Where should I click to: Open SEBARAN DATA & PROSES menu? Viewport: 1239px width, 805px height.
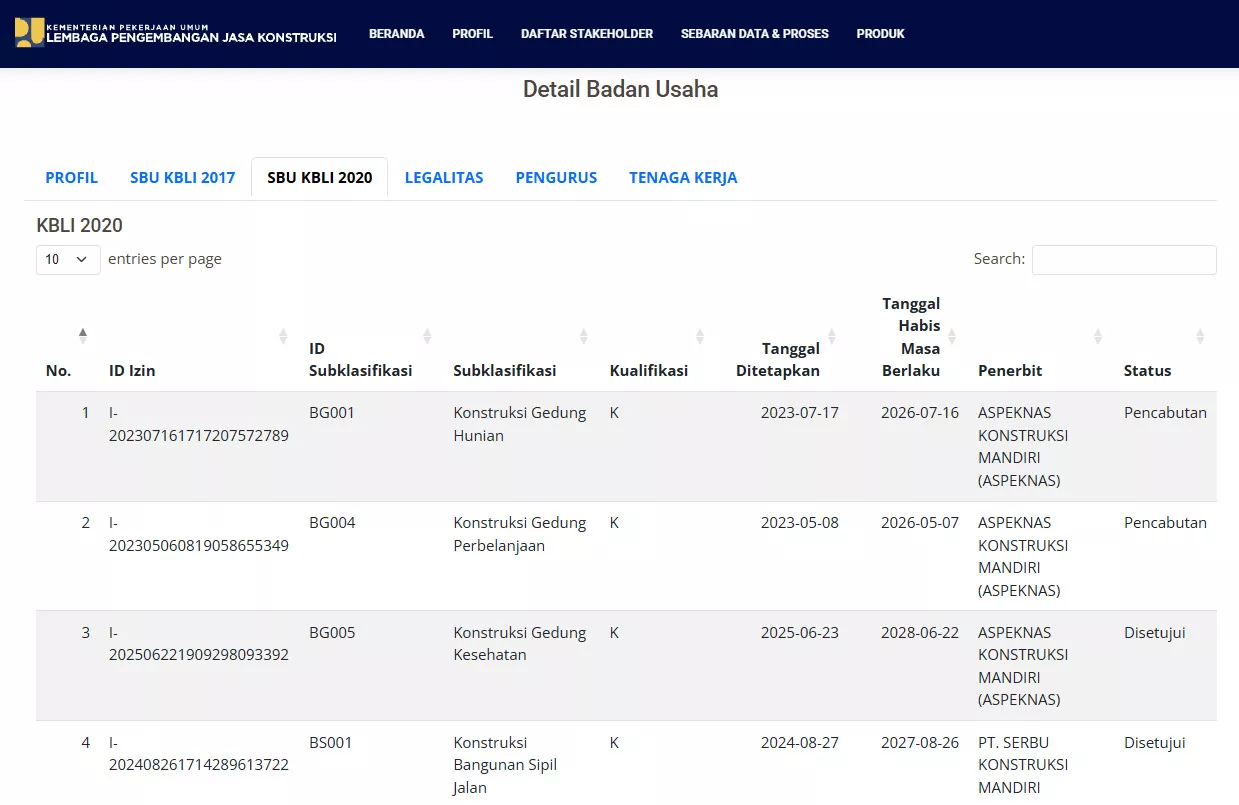755,34
